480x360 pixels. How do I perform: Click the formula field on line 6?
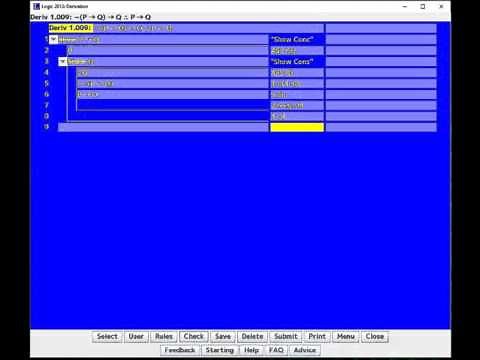point(172,95)
